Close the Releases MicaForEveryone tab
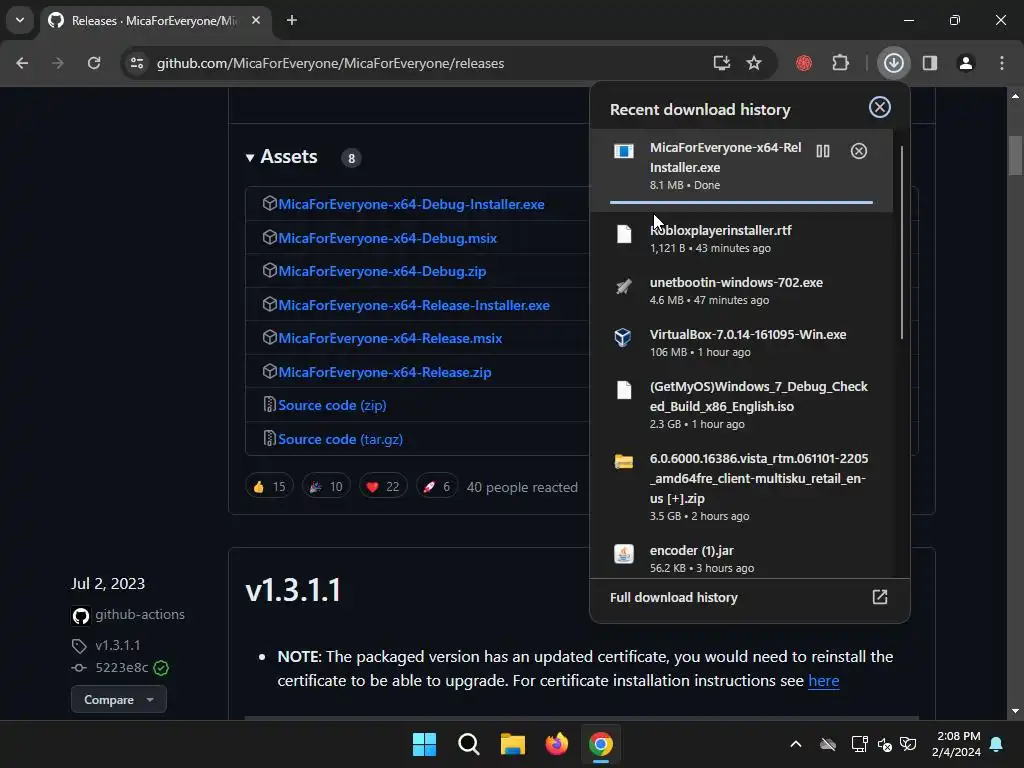The height and width of the screenshot is (768, 1024). [x=256, y=20]
